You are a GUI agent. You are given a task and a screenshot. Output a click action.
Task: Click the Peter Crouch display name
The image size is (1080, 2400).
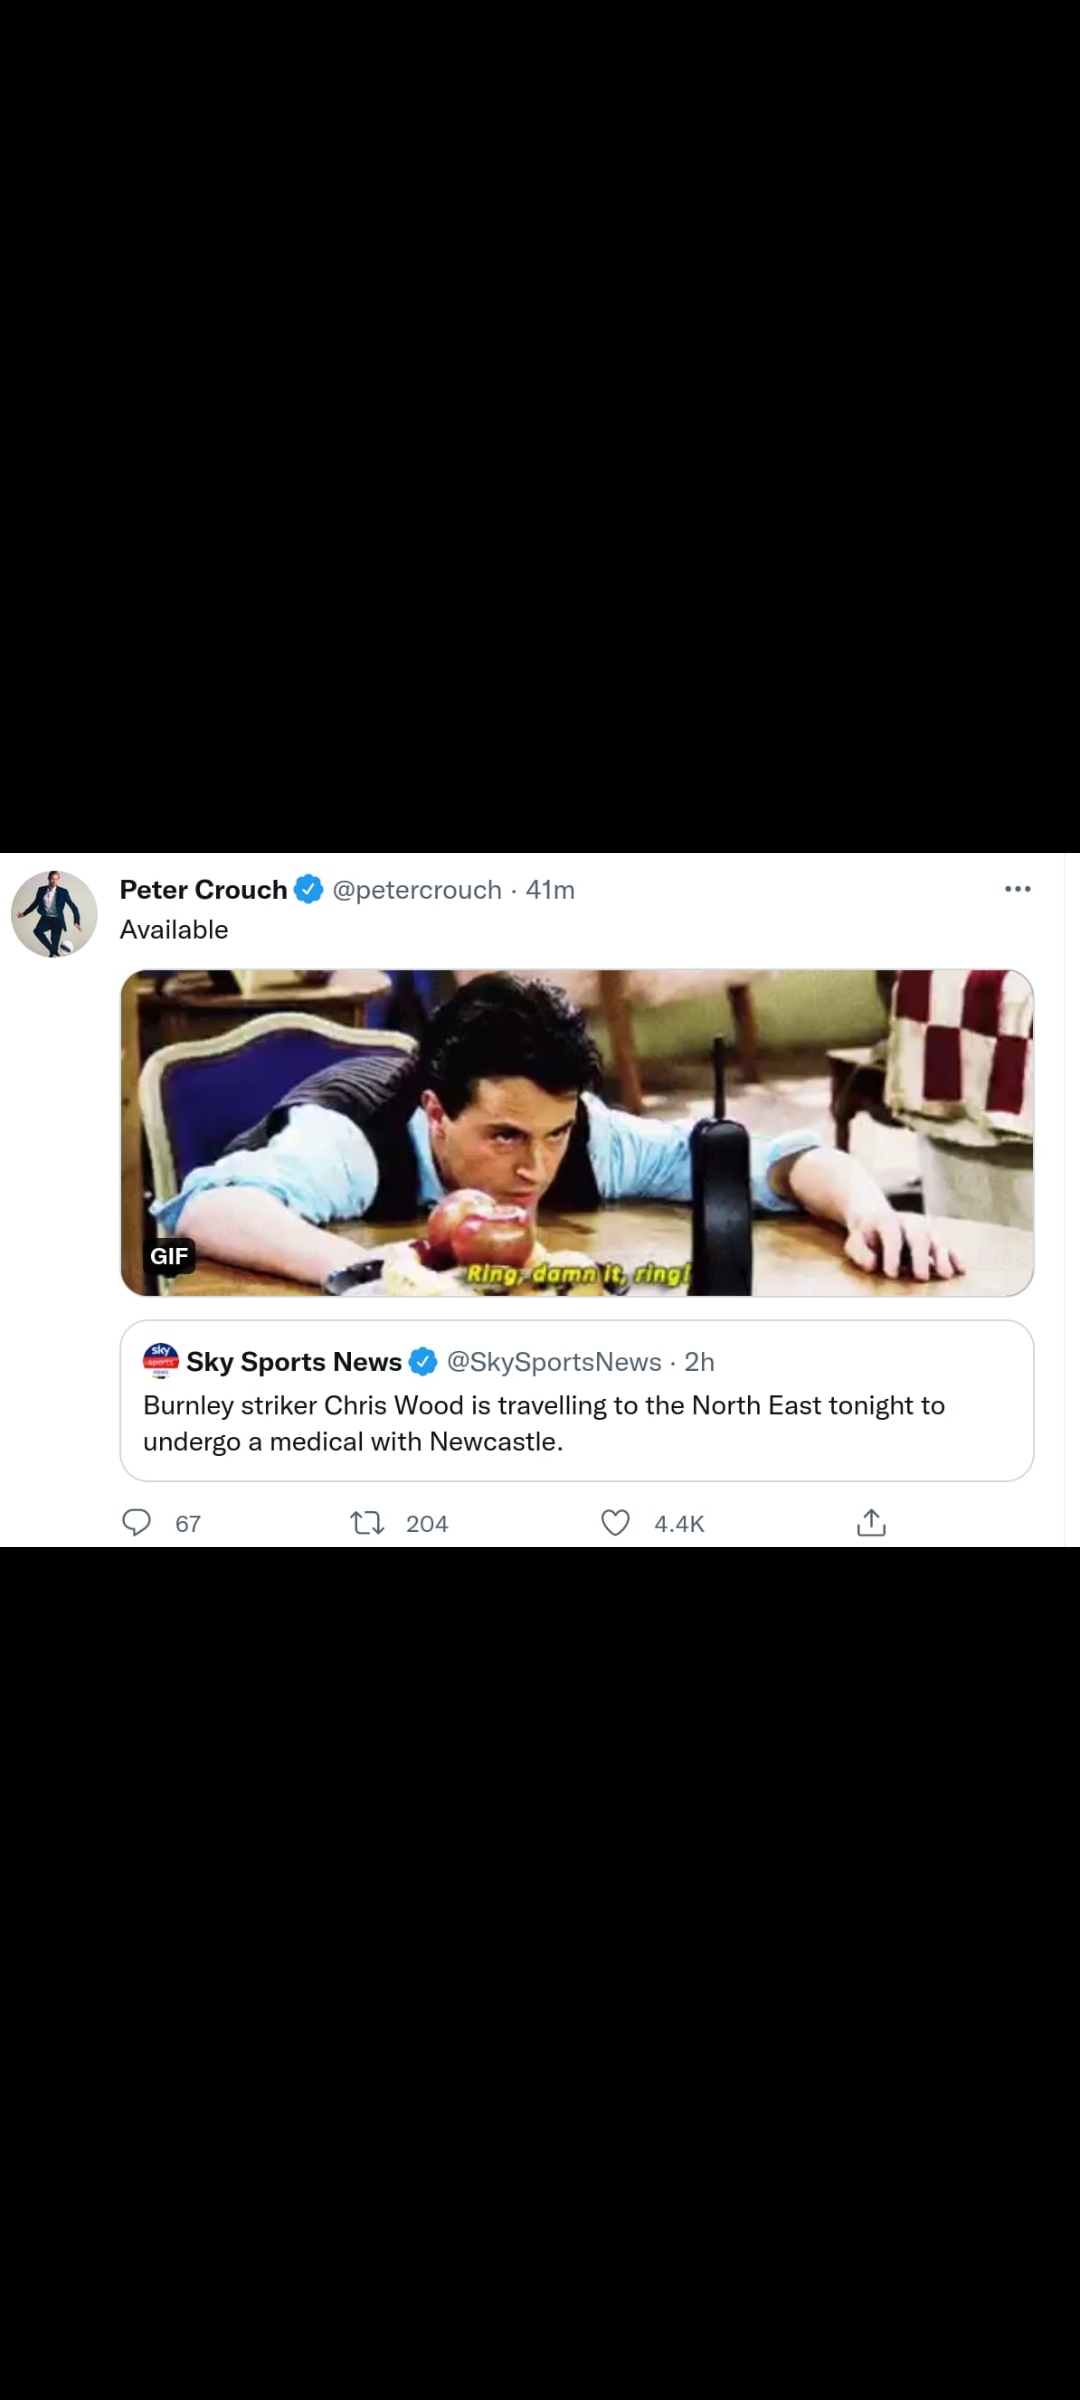click(x=203, y=890)
